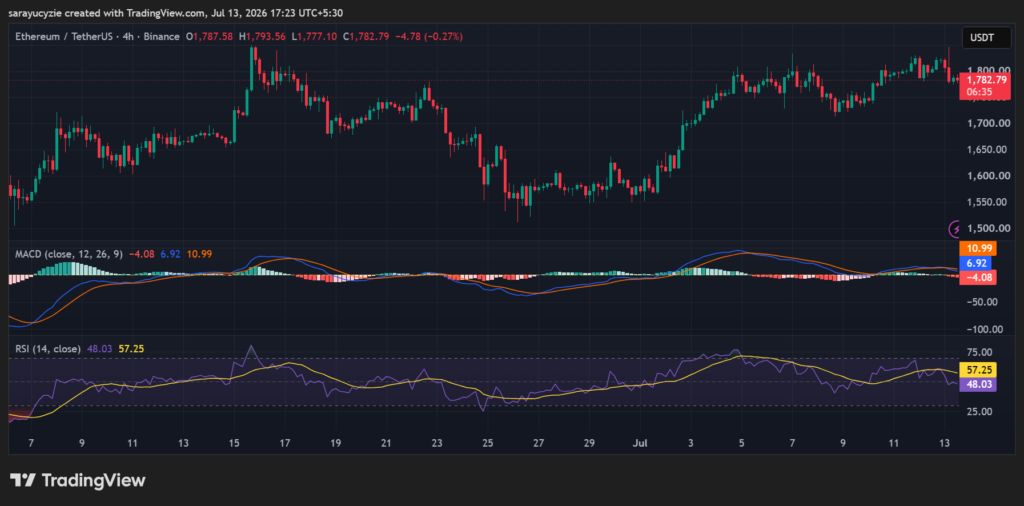Viewport: 1024px width, 506px height.
Task: Click the 4h interval in the chart legend
Action: (127, 37)
